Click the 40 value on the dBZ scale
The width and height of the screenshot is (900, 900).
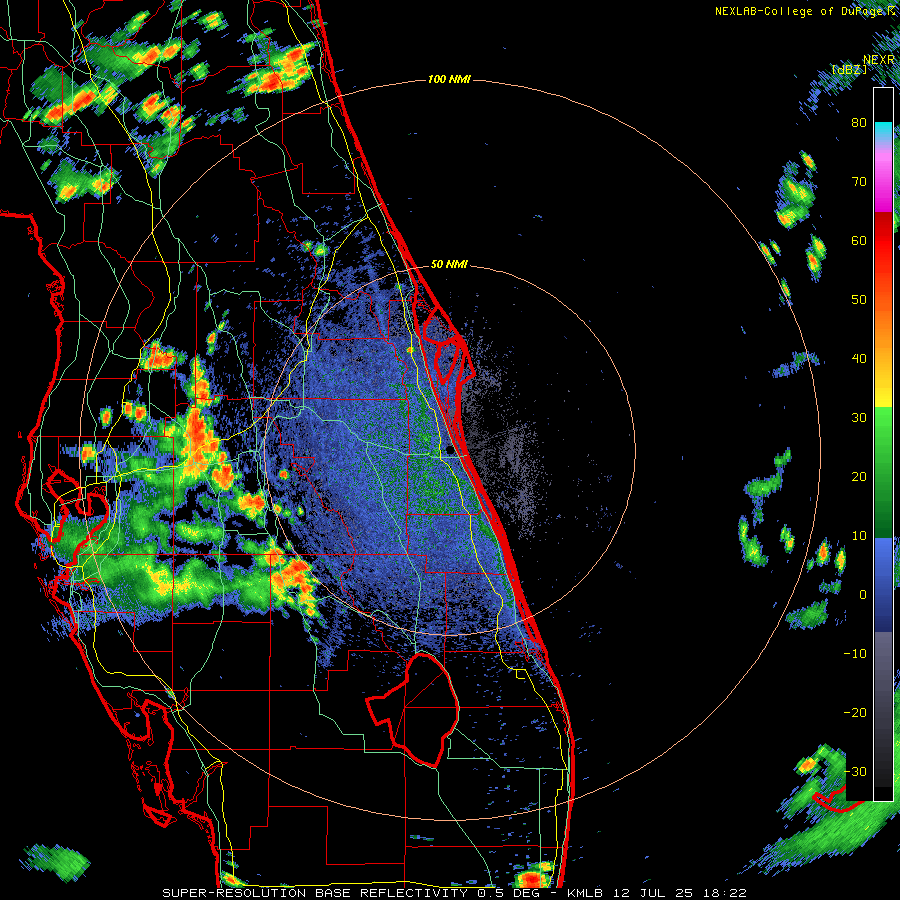(859, 359)
